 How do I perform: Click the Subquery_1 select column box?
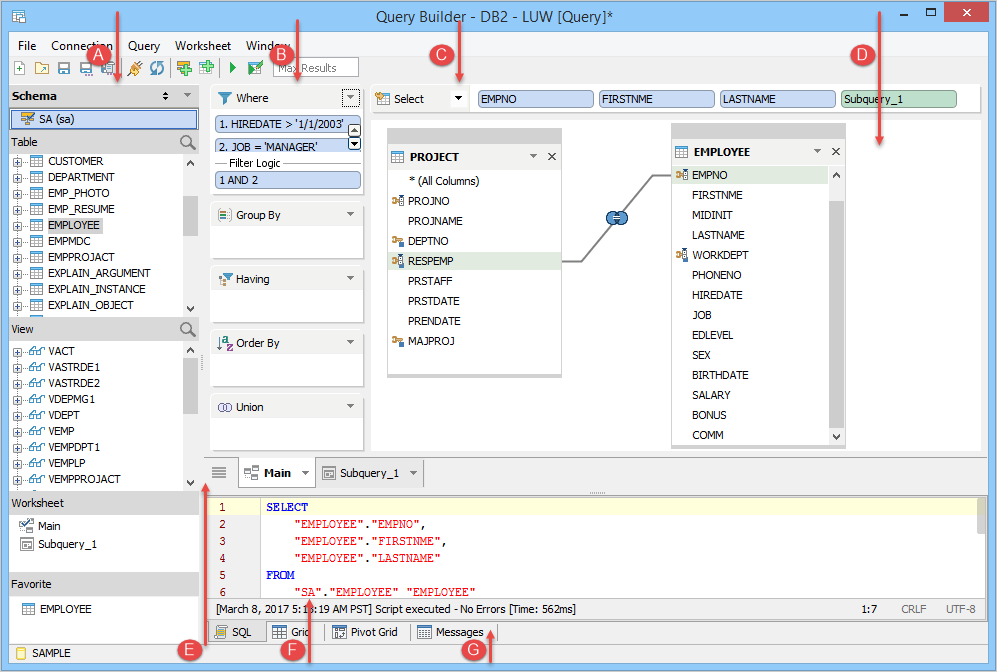click(x=898, y=99)
